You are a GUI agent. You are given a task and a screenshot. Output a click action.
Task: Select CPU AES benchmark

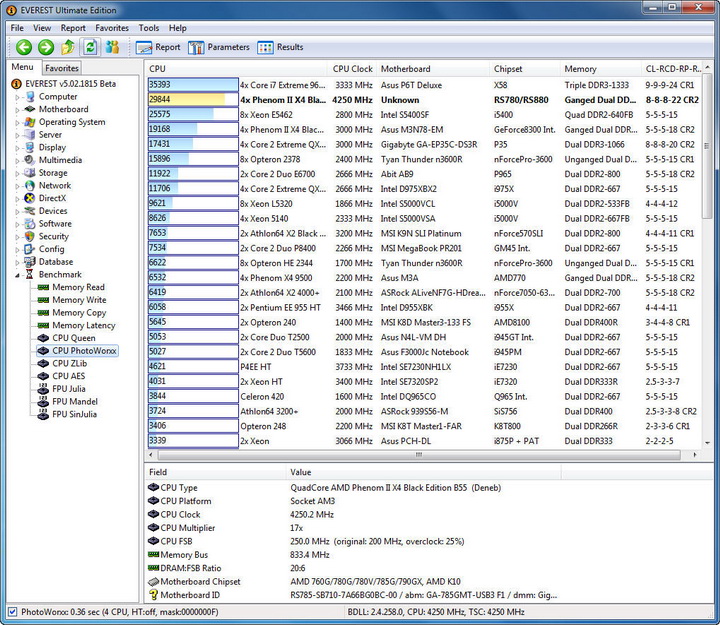68,376
